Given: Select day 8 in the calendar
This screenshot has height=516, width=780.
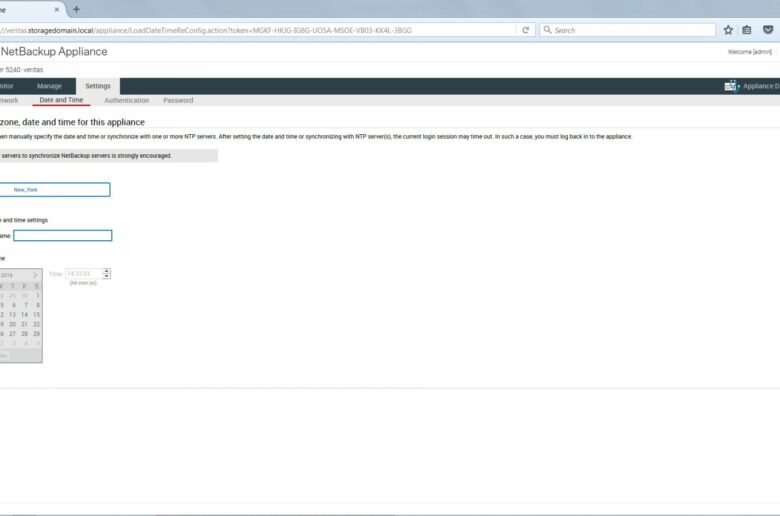Looking at the screenshot, I should tap(38, 305).
